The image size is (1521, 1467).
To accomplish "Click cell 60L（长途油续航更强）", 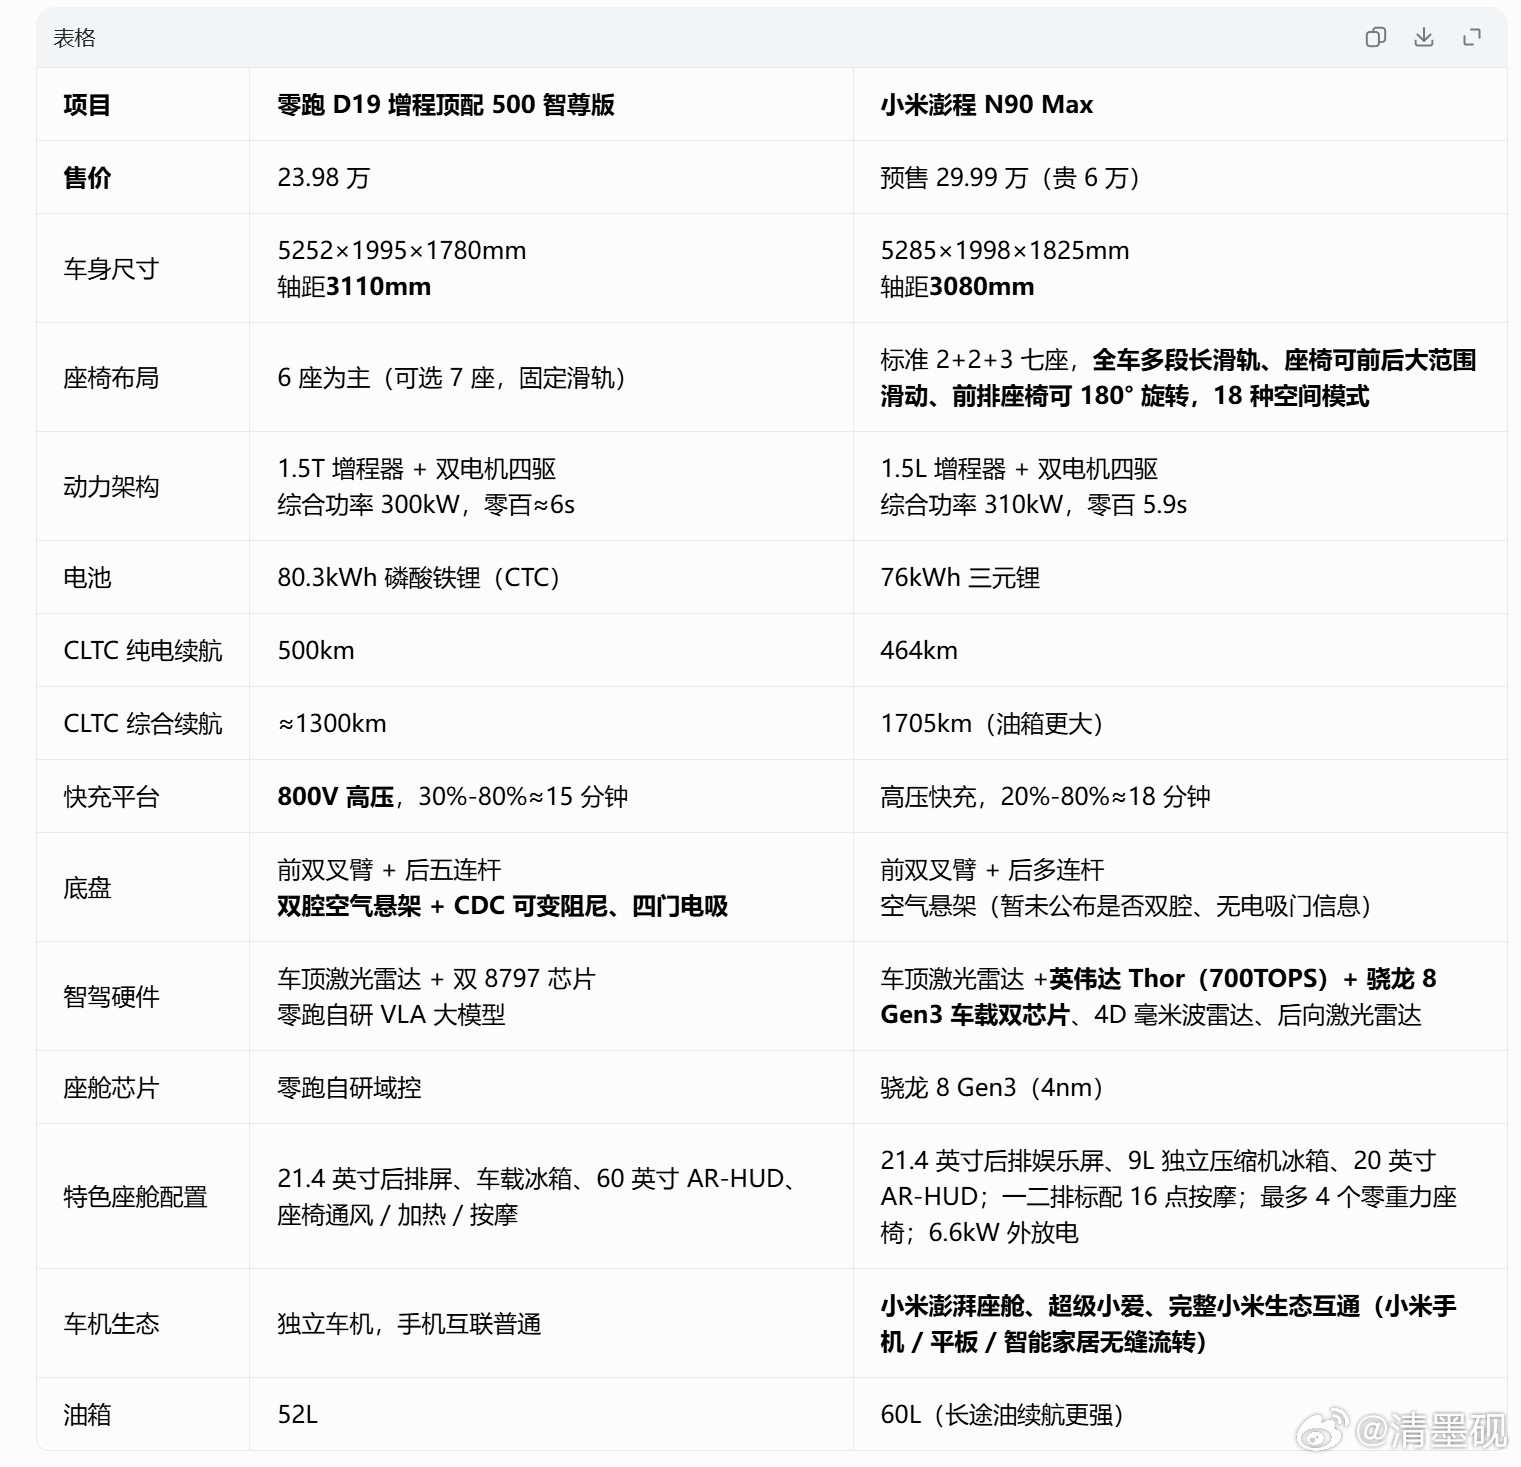I will 1003,1415.
